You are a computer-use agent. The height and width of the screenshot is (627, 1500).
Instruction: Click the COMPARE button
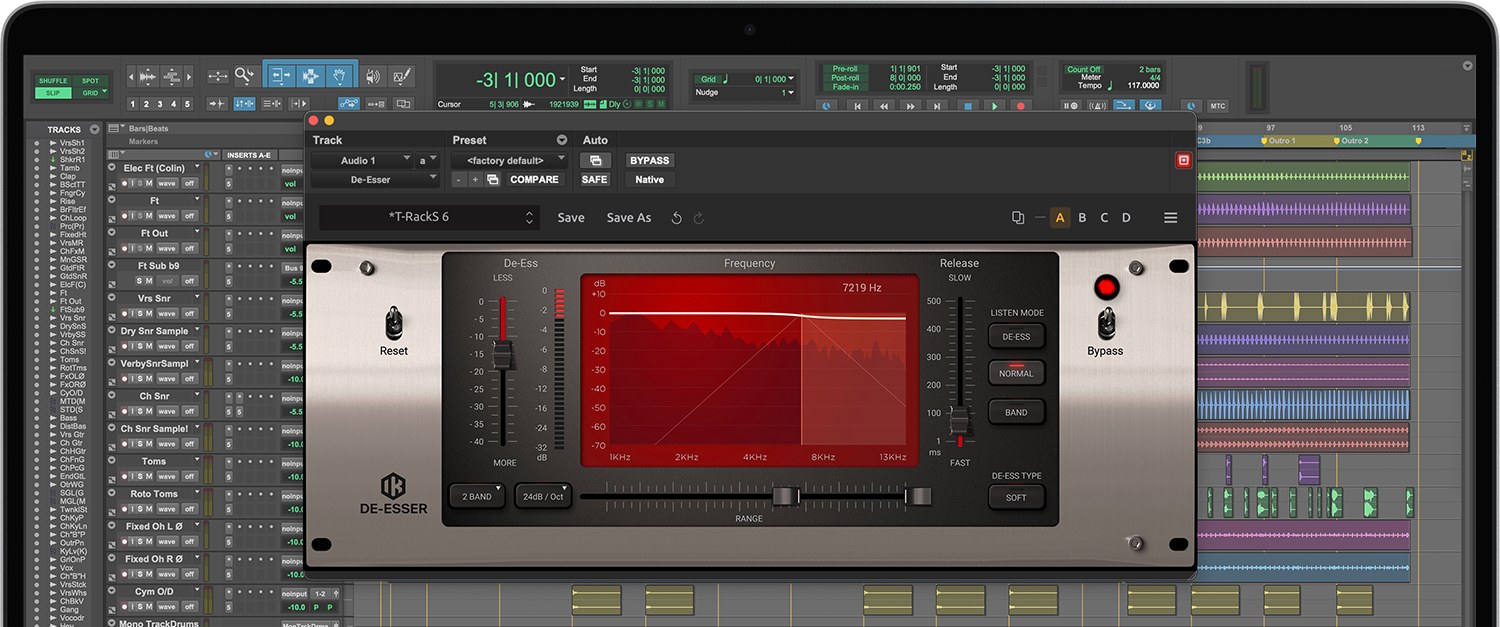click(x=534, y=180)
